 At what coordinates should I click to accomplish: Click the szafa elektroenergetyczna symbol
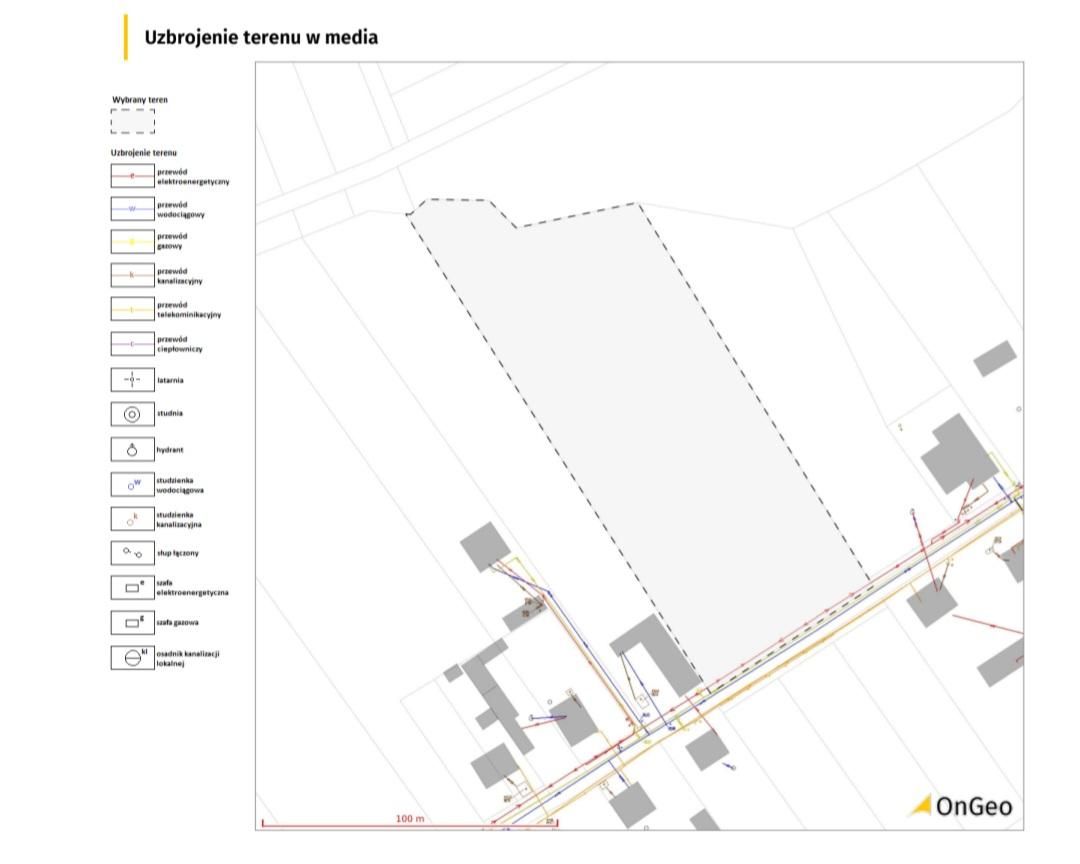132,588
